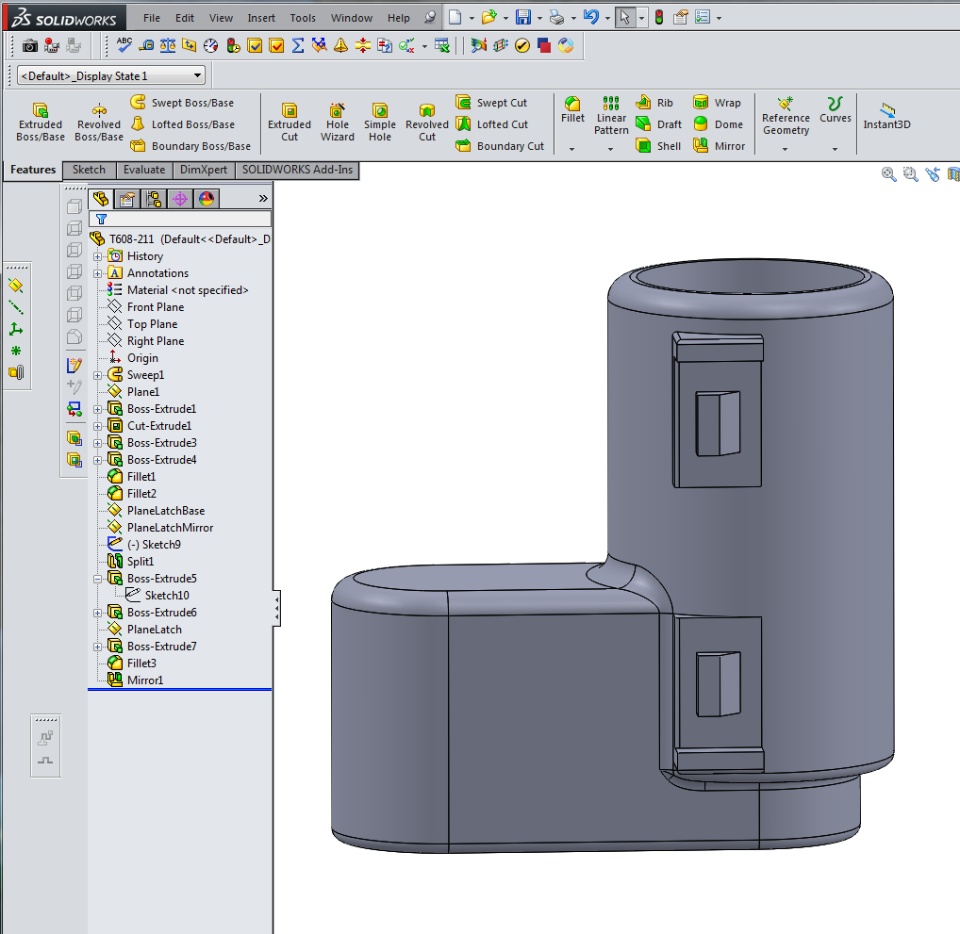This screenshot has height=934, width=960.
Task: Expand the History node
Action: tap(97, 256)
